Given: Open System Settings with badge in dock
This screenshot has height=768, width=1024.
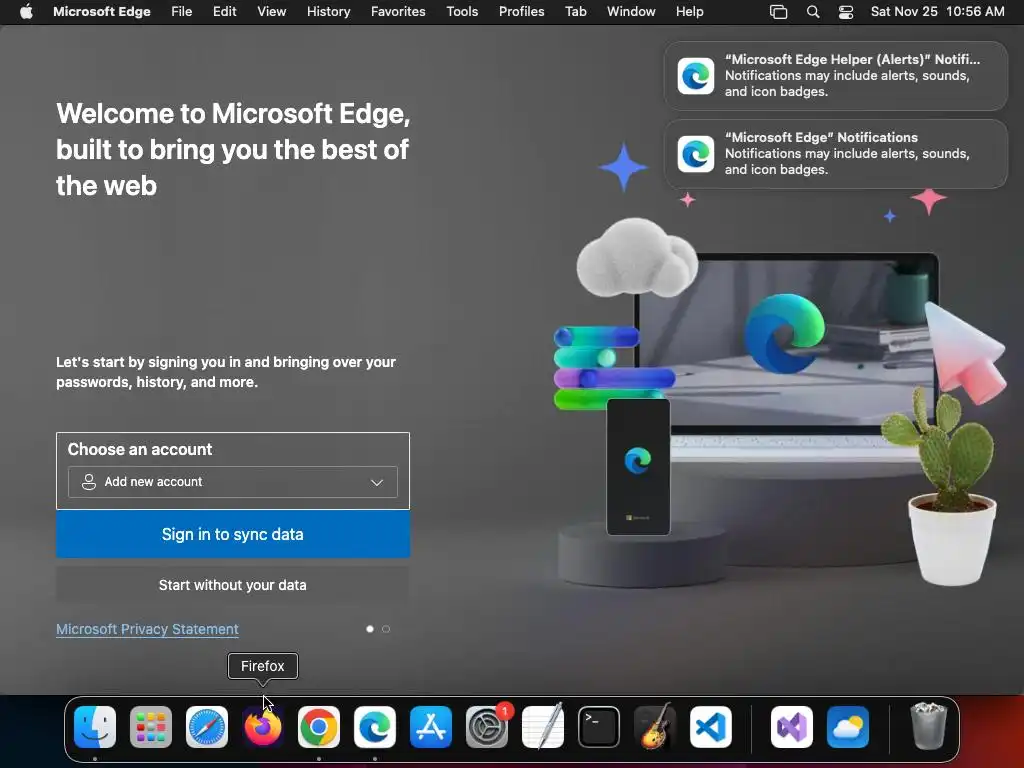Looking at the screenshot, I should tap(487, 727).
